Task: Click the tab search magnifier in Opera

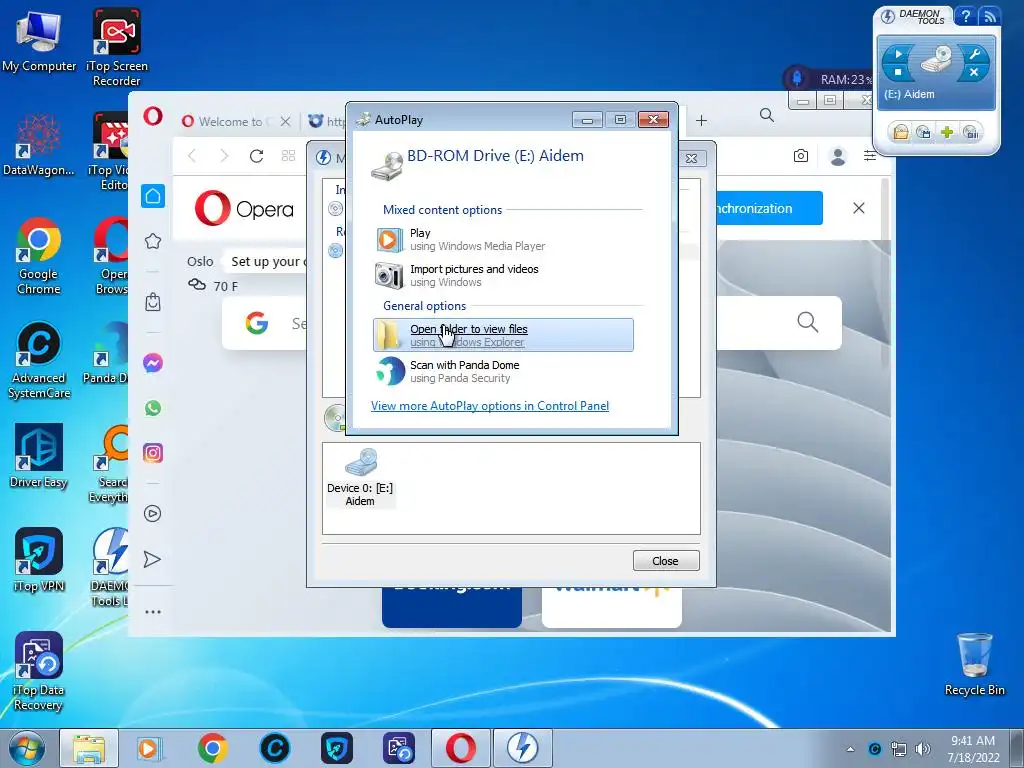Action: [767, 116]
